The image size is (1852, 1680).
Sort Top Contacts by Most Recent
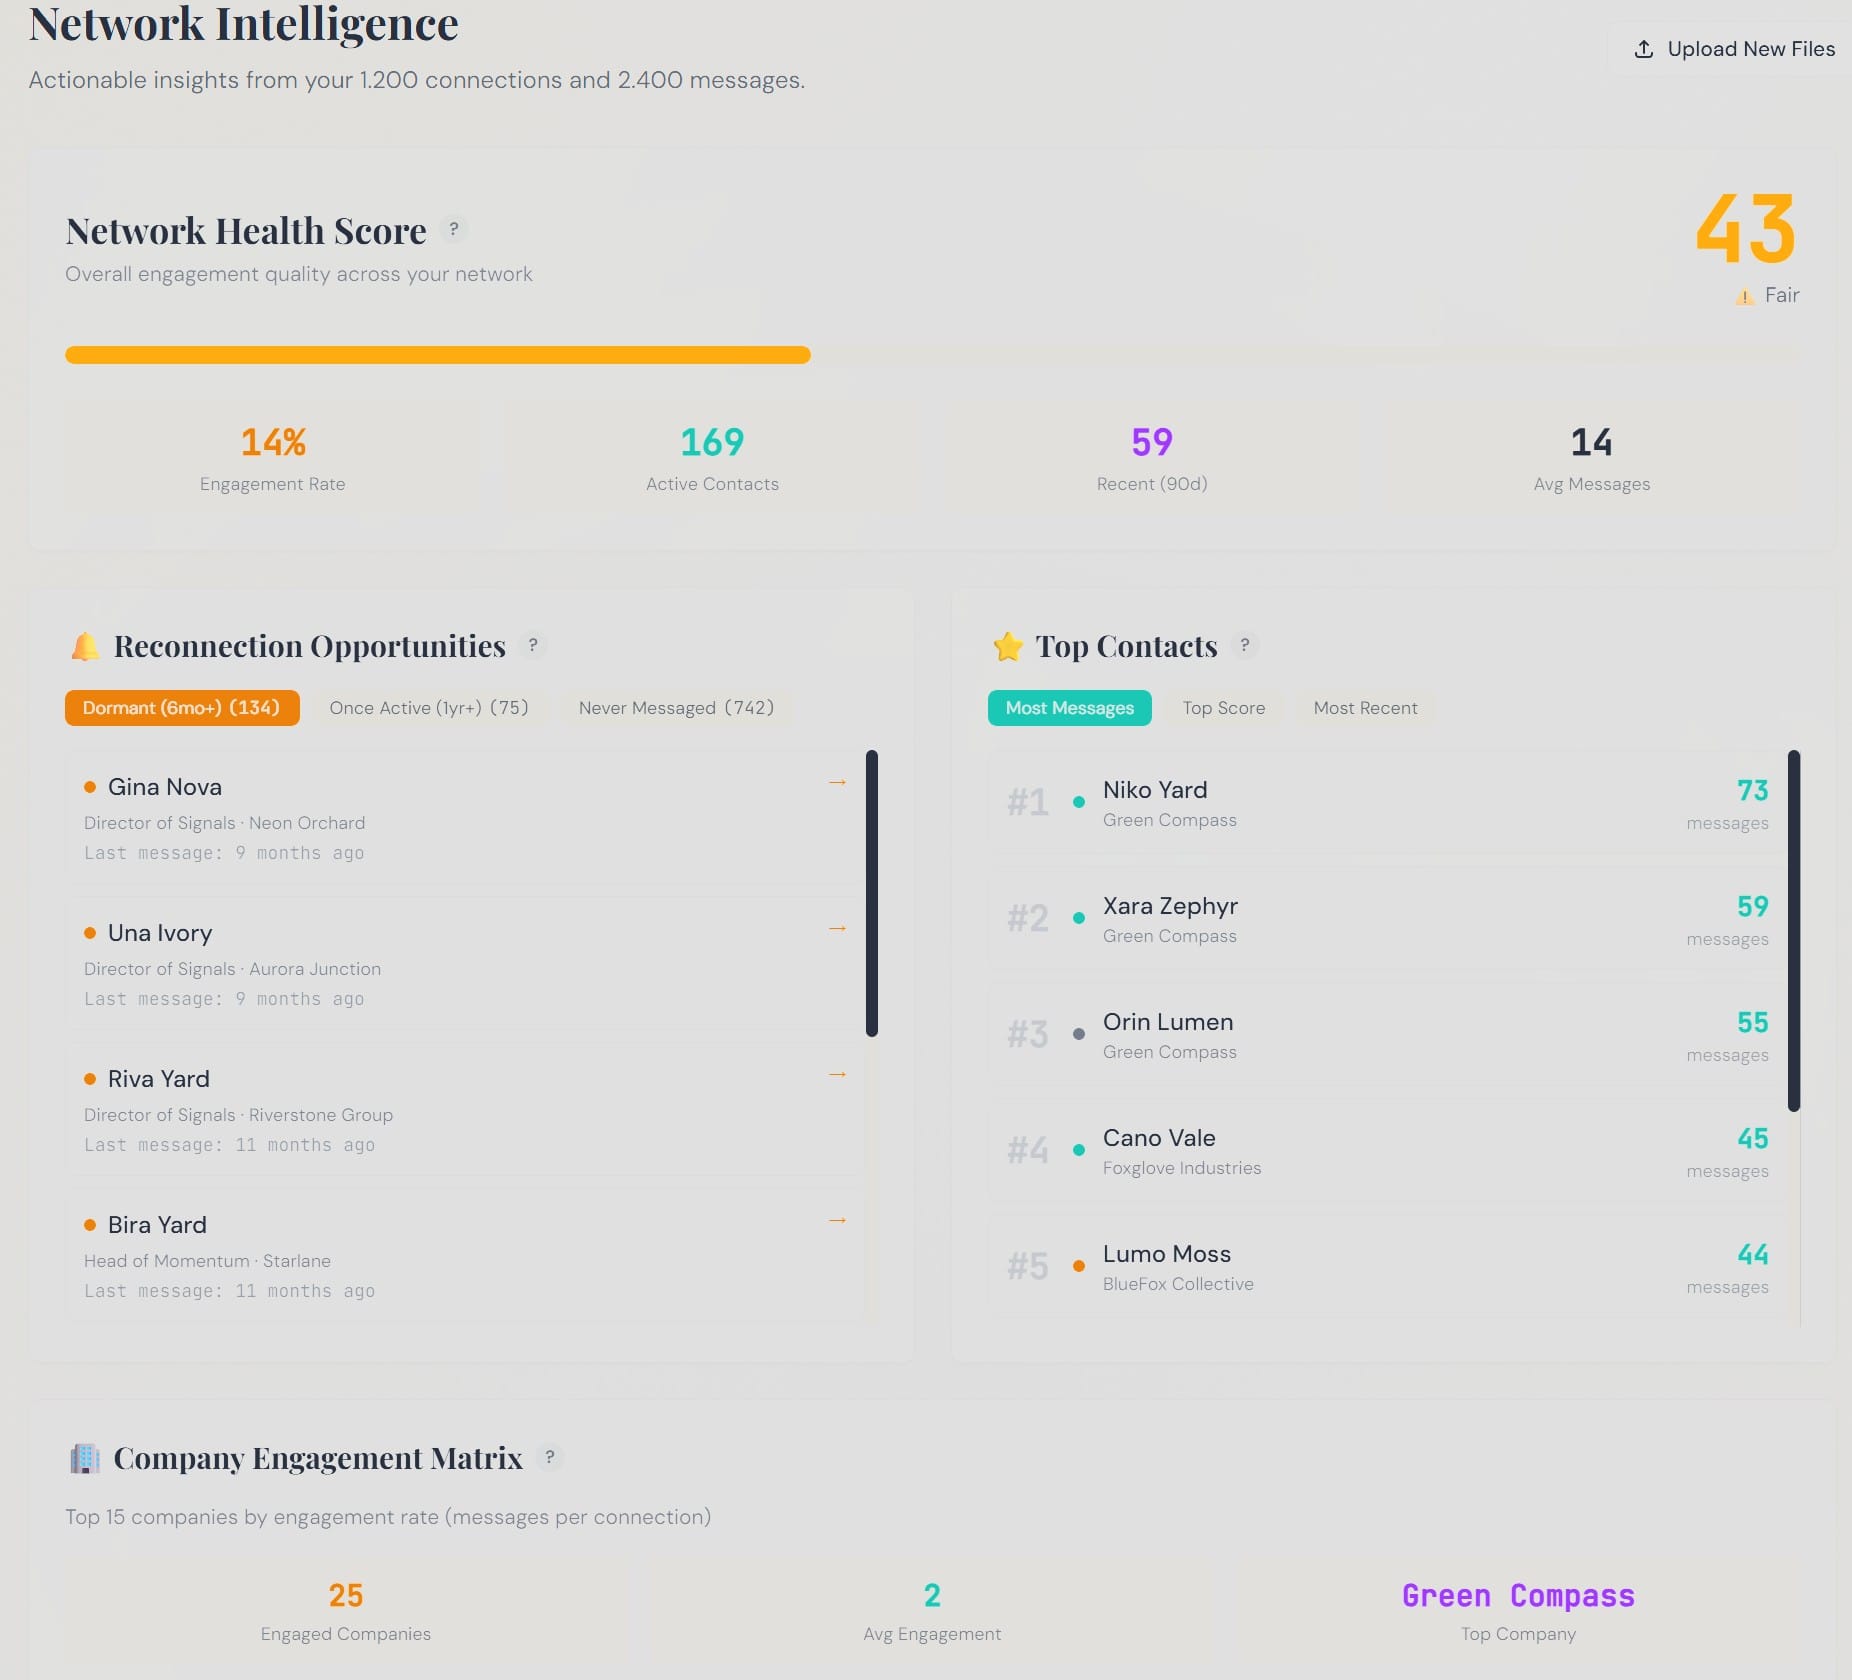pyautogui.click(x=1365, y=708)
